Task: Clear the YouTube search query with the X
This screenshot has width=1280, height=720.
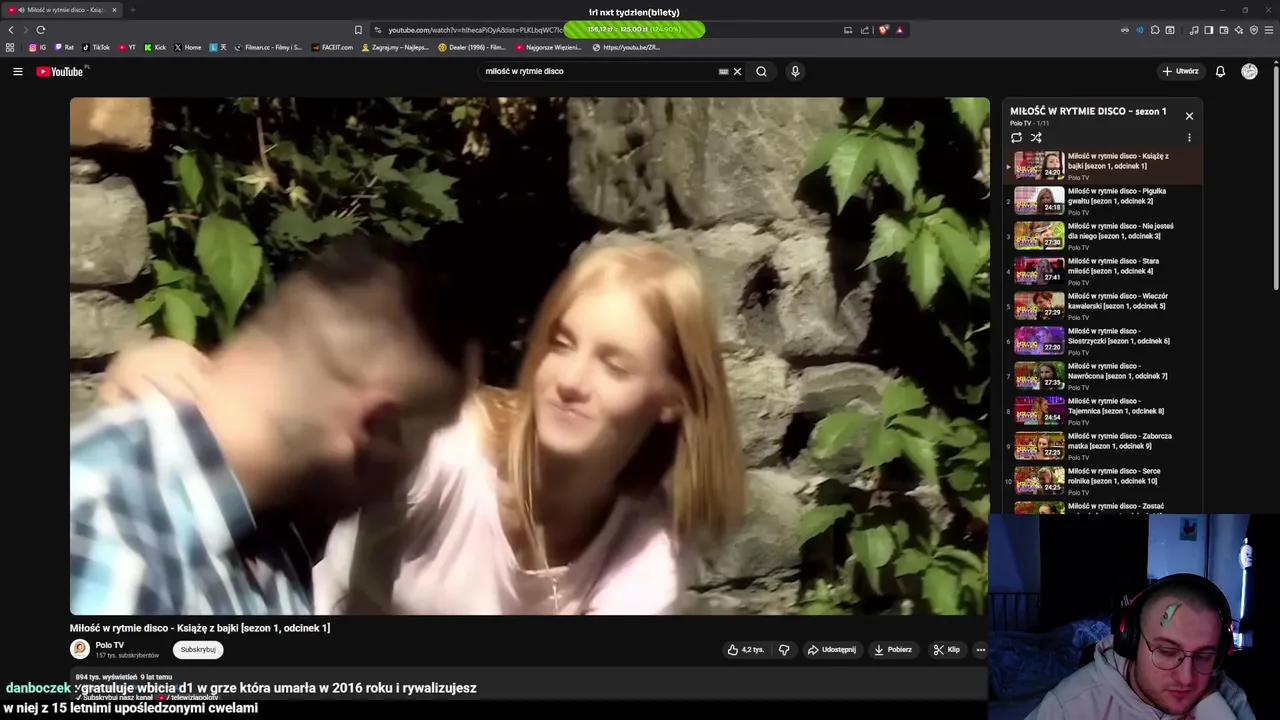Action: click(737, 71)
